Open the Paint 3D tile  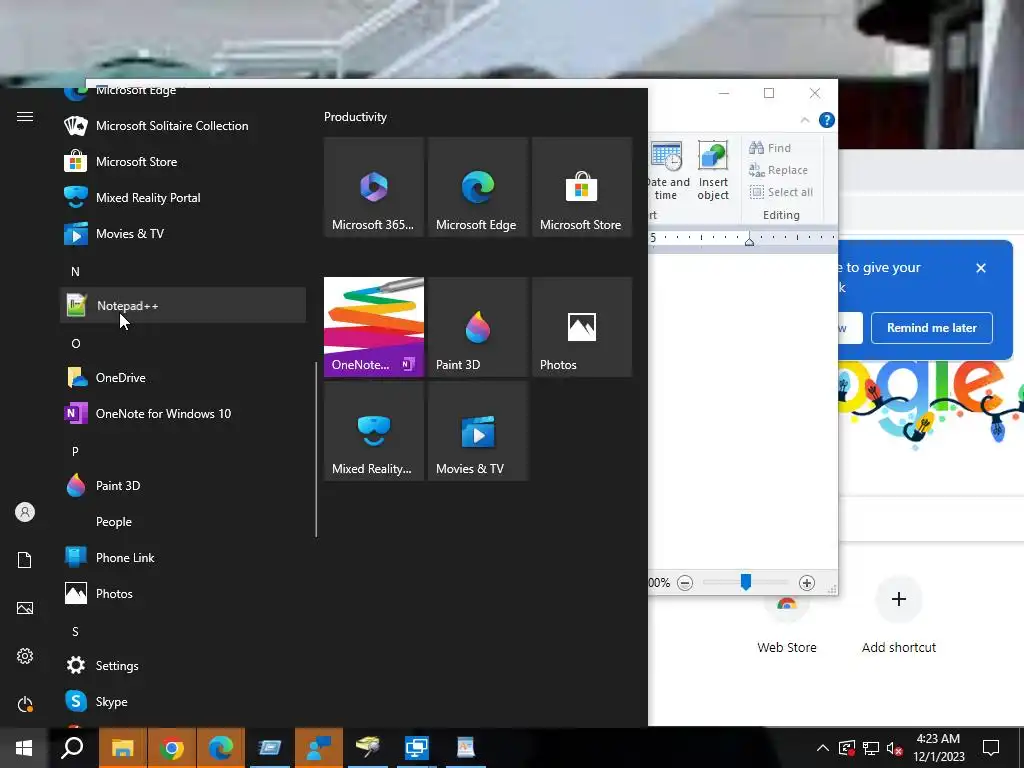point(478,327)
